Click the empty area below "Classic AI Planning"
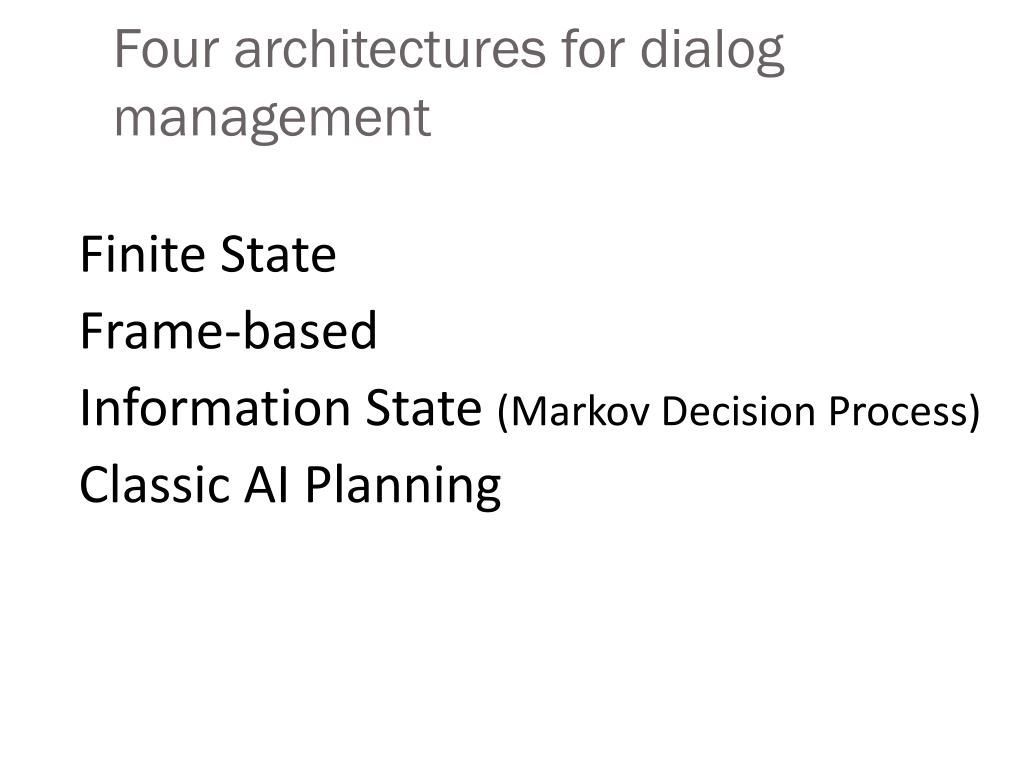 click(x=512, y=627)
